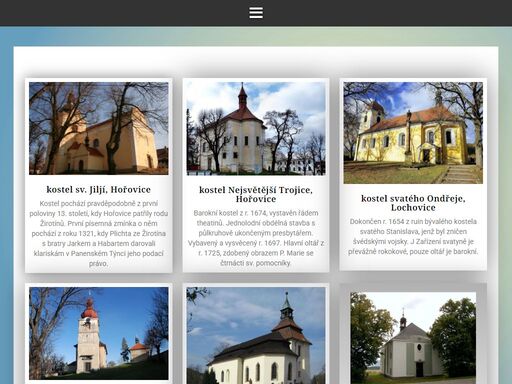The image size is (512, 384).
Task: Follow the 'kostel sv. Jiljí, Hořovice' title
Action: 99,190
